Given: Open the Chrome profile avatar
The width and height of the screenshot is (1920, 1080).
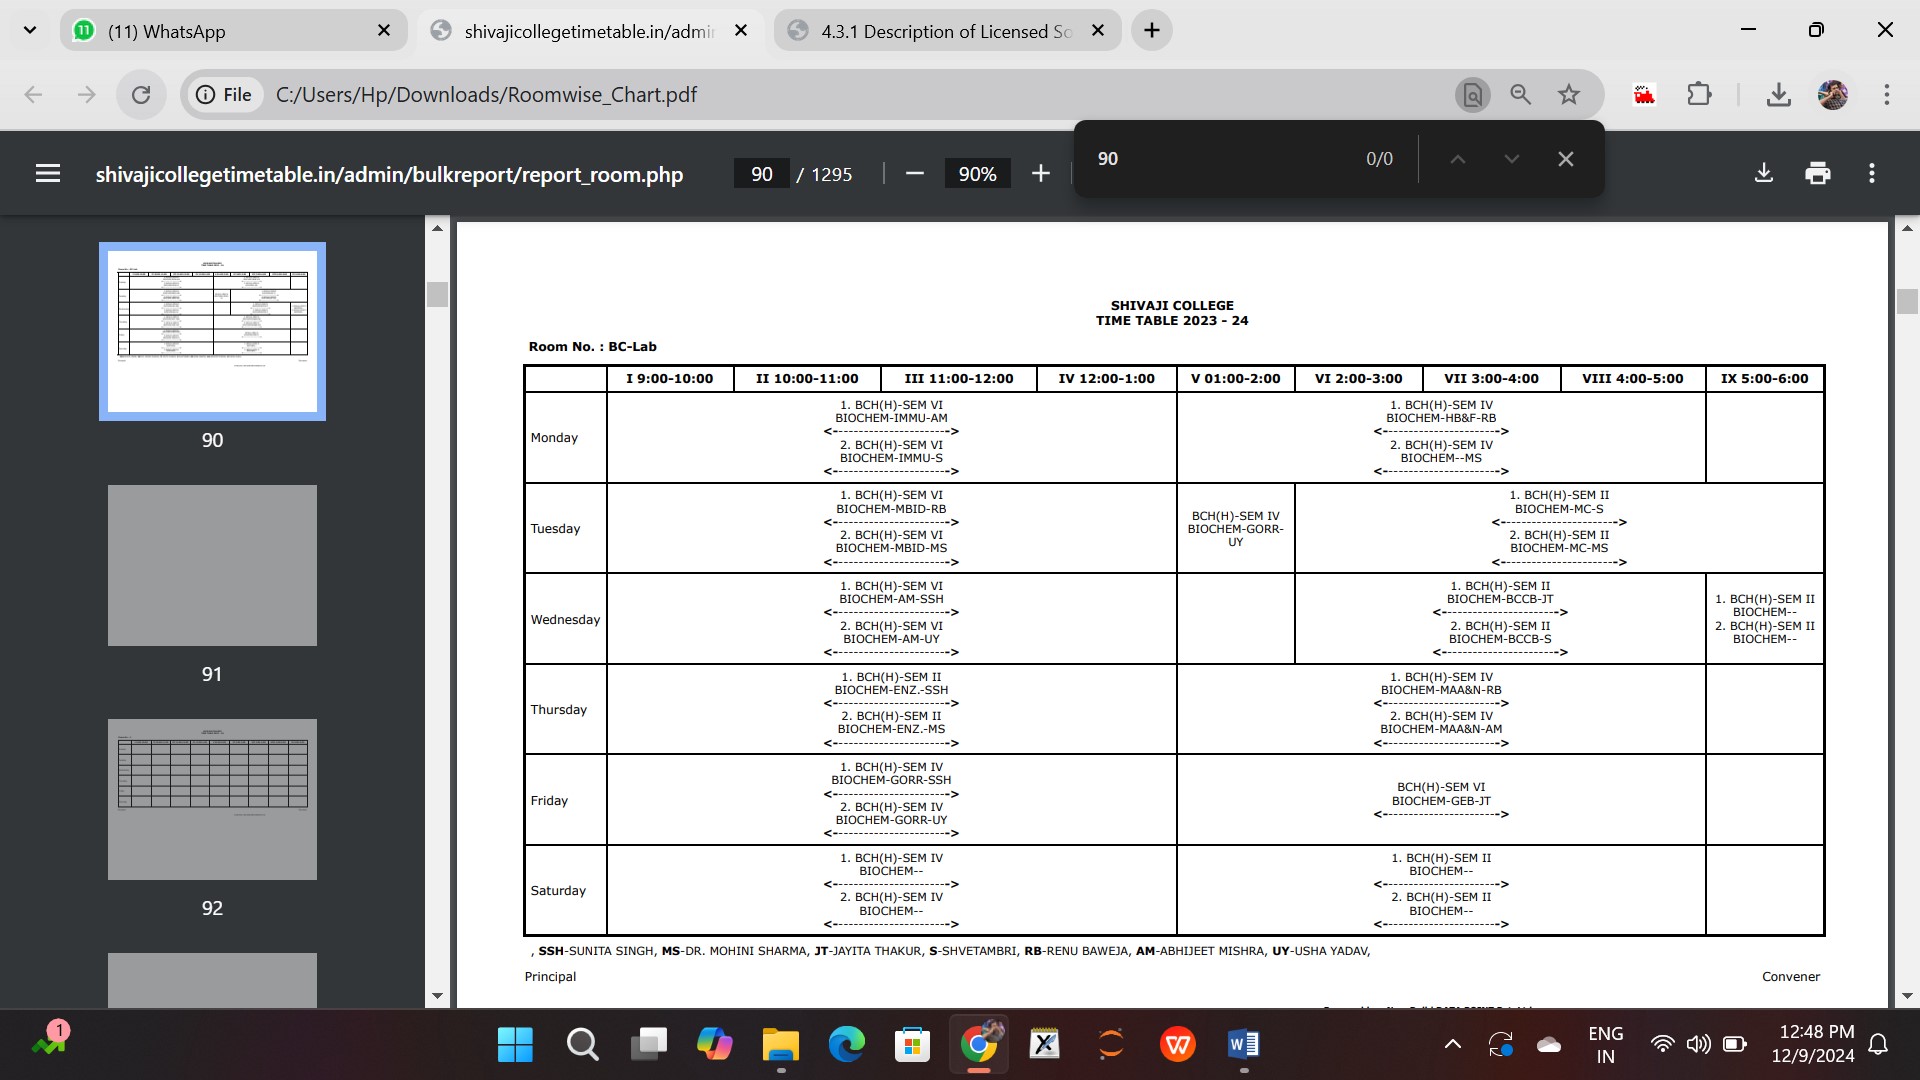Looking at the screenshot, I should [1832, 95].
